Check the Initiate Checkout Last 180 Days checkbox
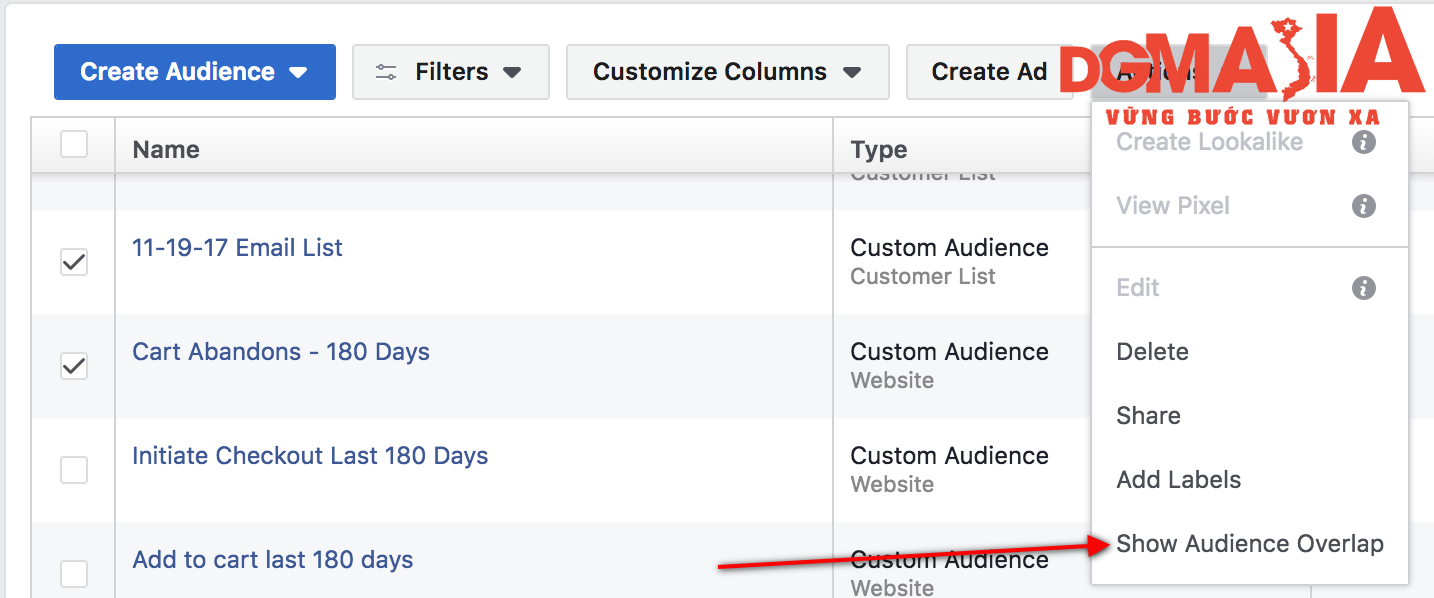 [x=74, y=470]
